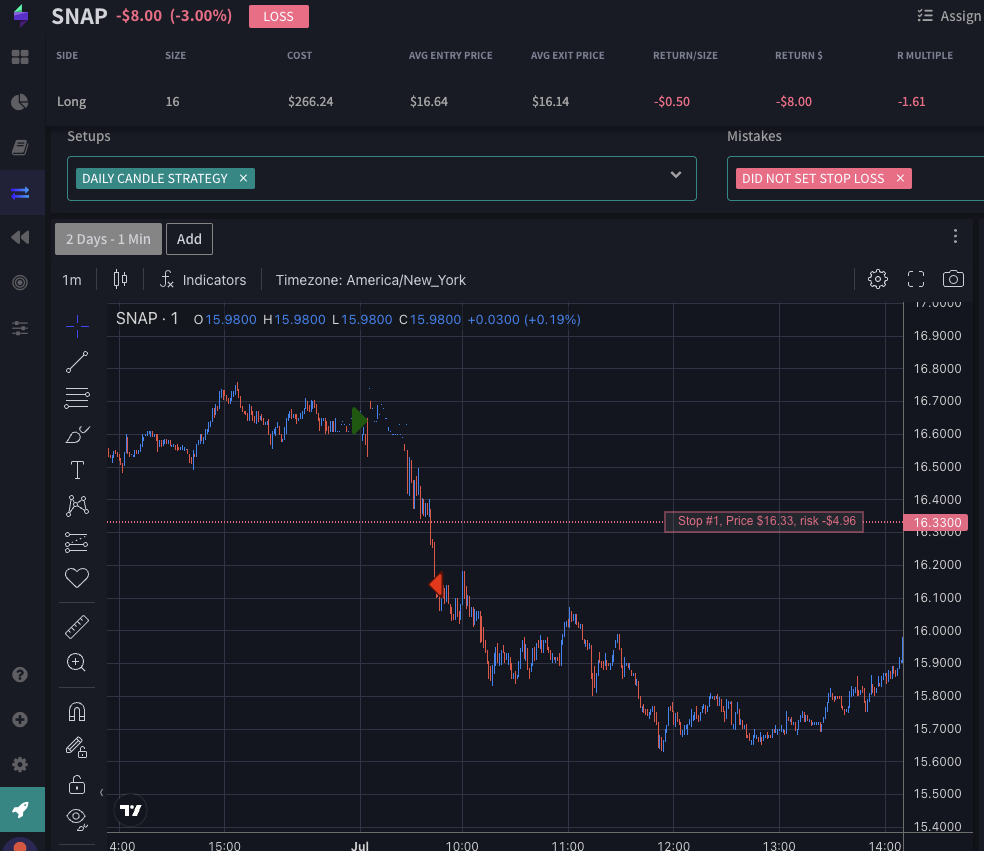Image resolution: width=984 pixels, height=851 pixels.
Task: Remove DID NOT SET STOP LOSS tag
Action: click(900, 178)
